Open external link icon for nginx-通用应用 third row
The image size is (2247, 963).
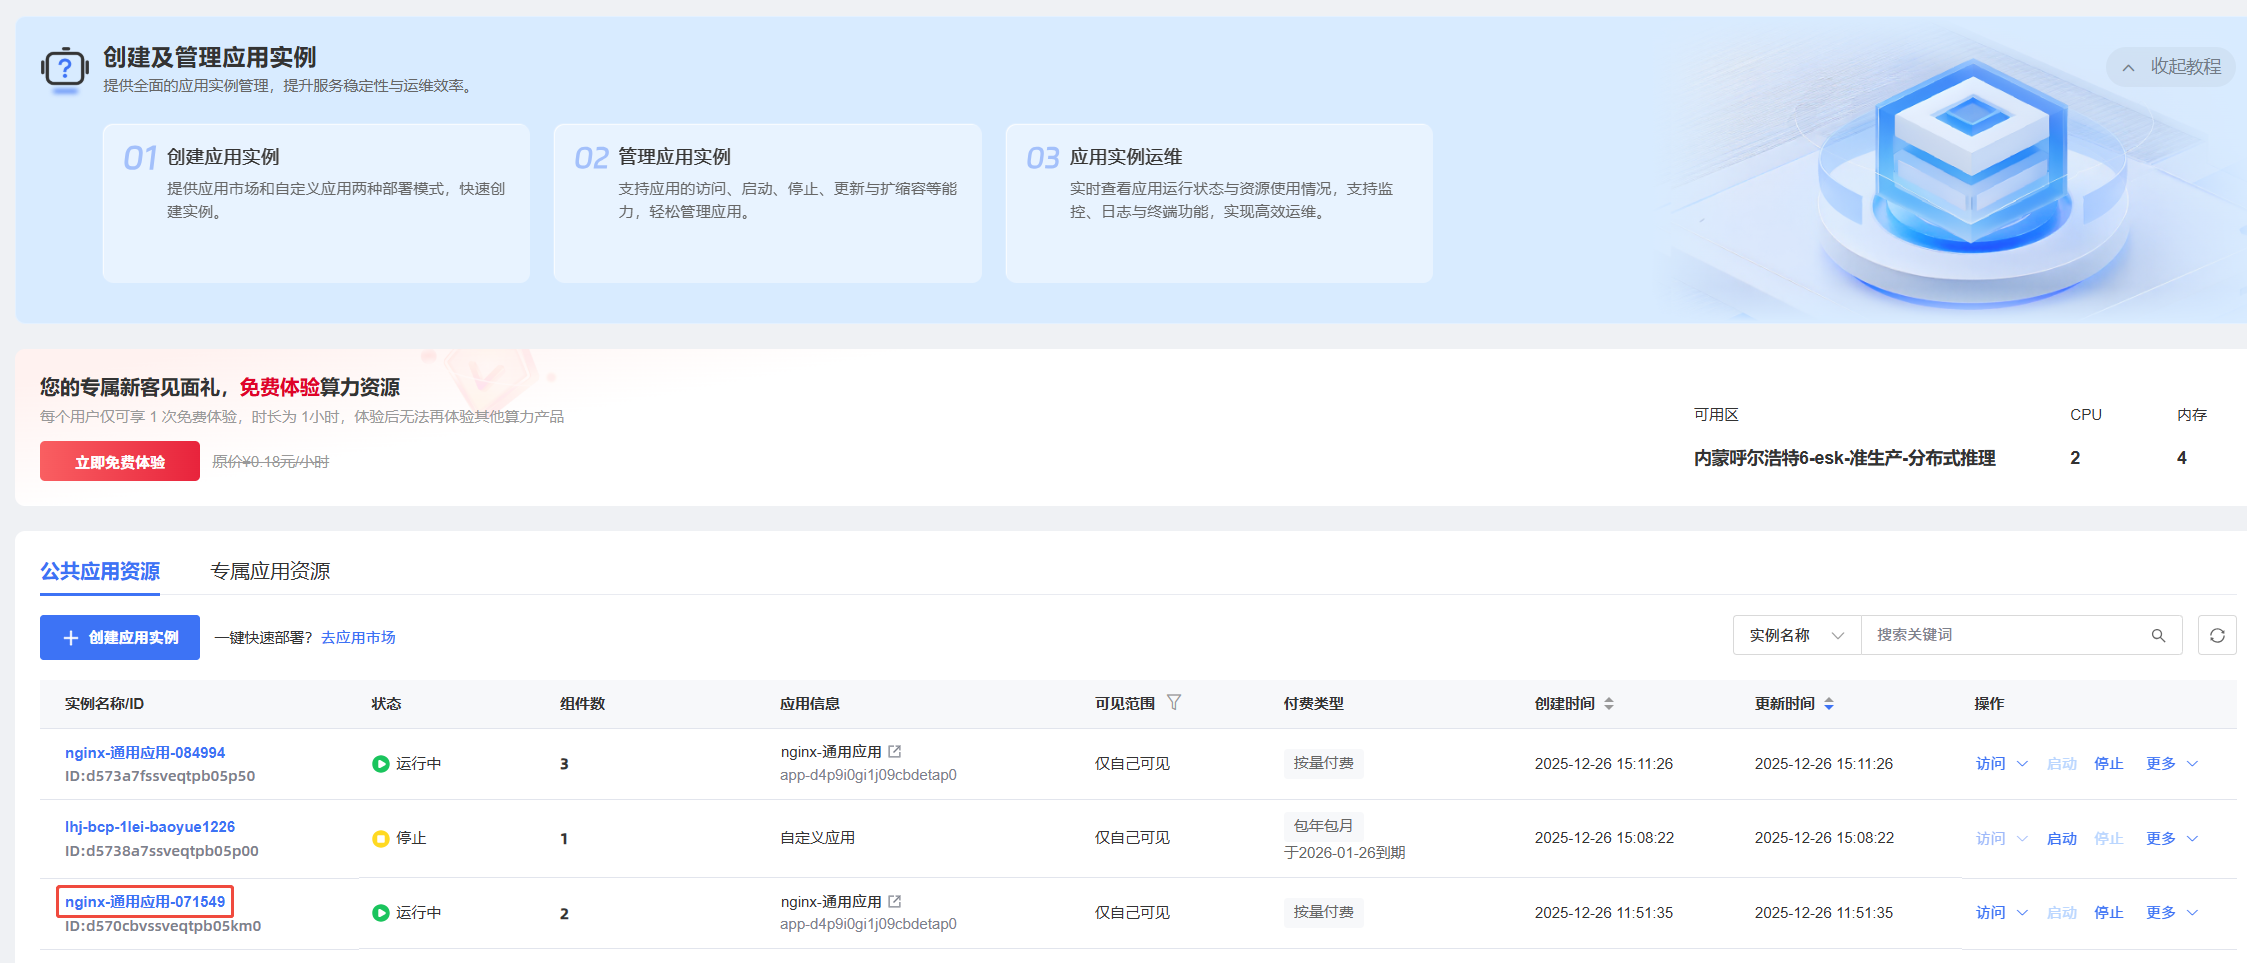pyautogui.click(x=895, y=902)
